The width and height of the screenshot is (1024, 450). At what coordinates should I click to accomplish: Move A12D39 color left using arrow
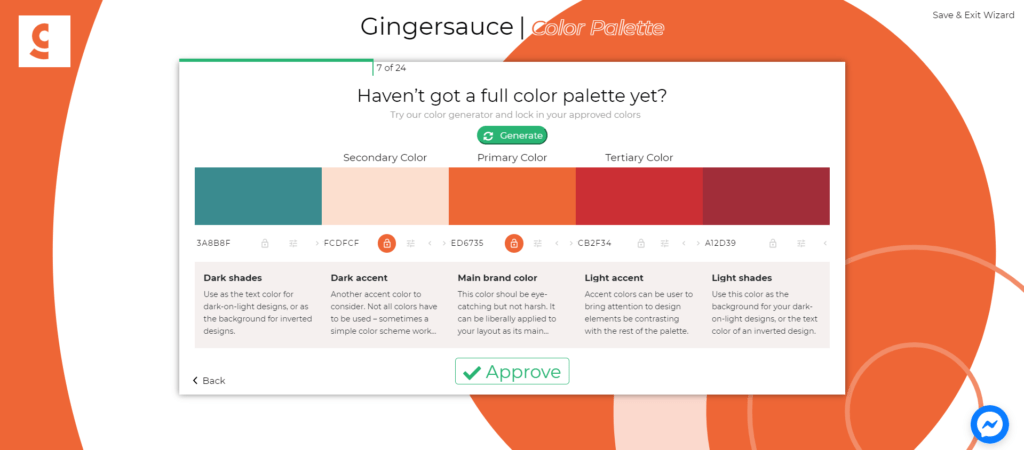825,244
